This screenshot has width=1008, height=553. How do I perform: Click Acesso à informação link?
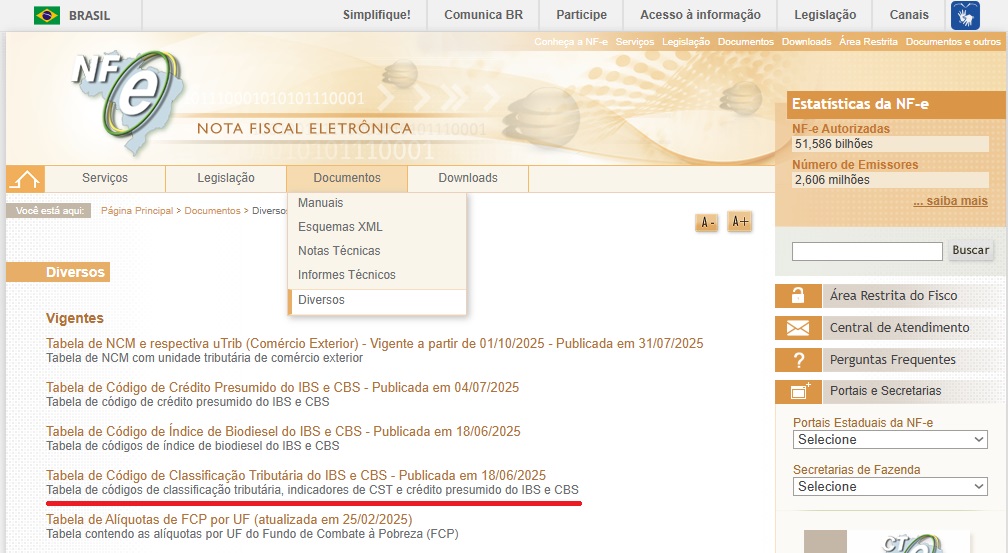tap(700, 15)
